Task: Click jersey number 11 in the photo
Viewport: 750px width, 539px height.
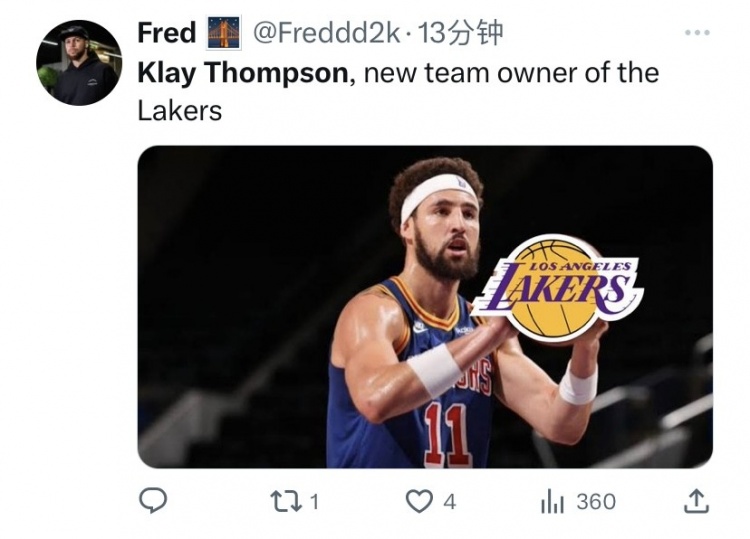Action: [x=446, y=437]
